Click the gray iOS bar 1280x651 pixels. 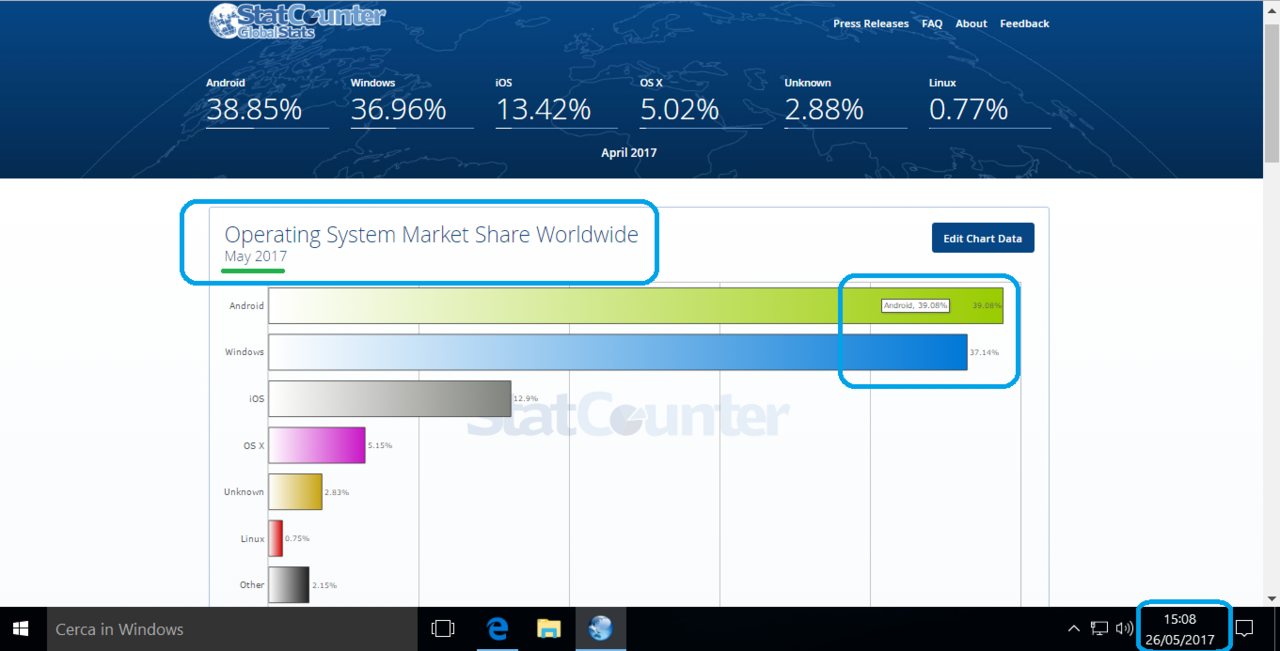[390, 398]
